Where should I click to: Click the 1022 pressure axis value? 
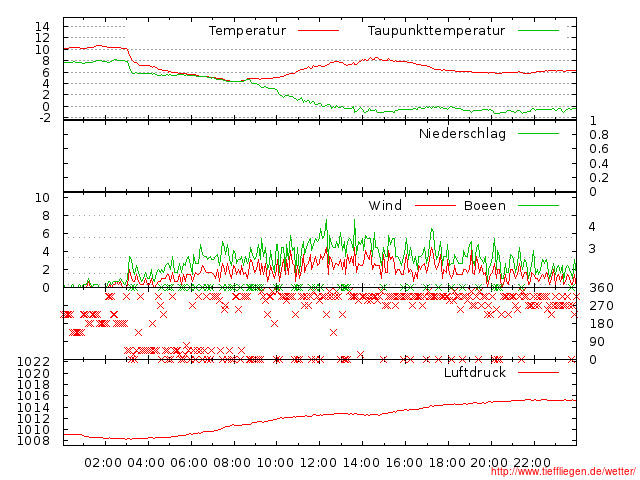[x=33, y=362]
